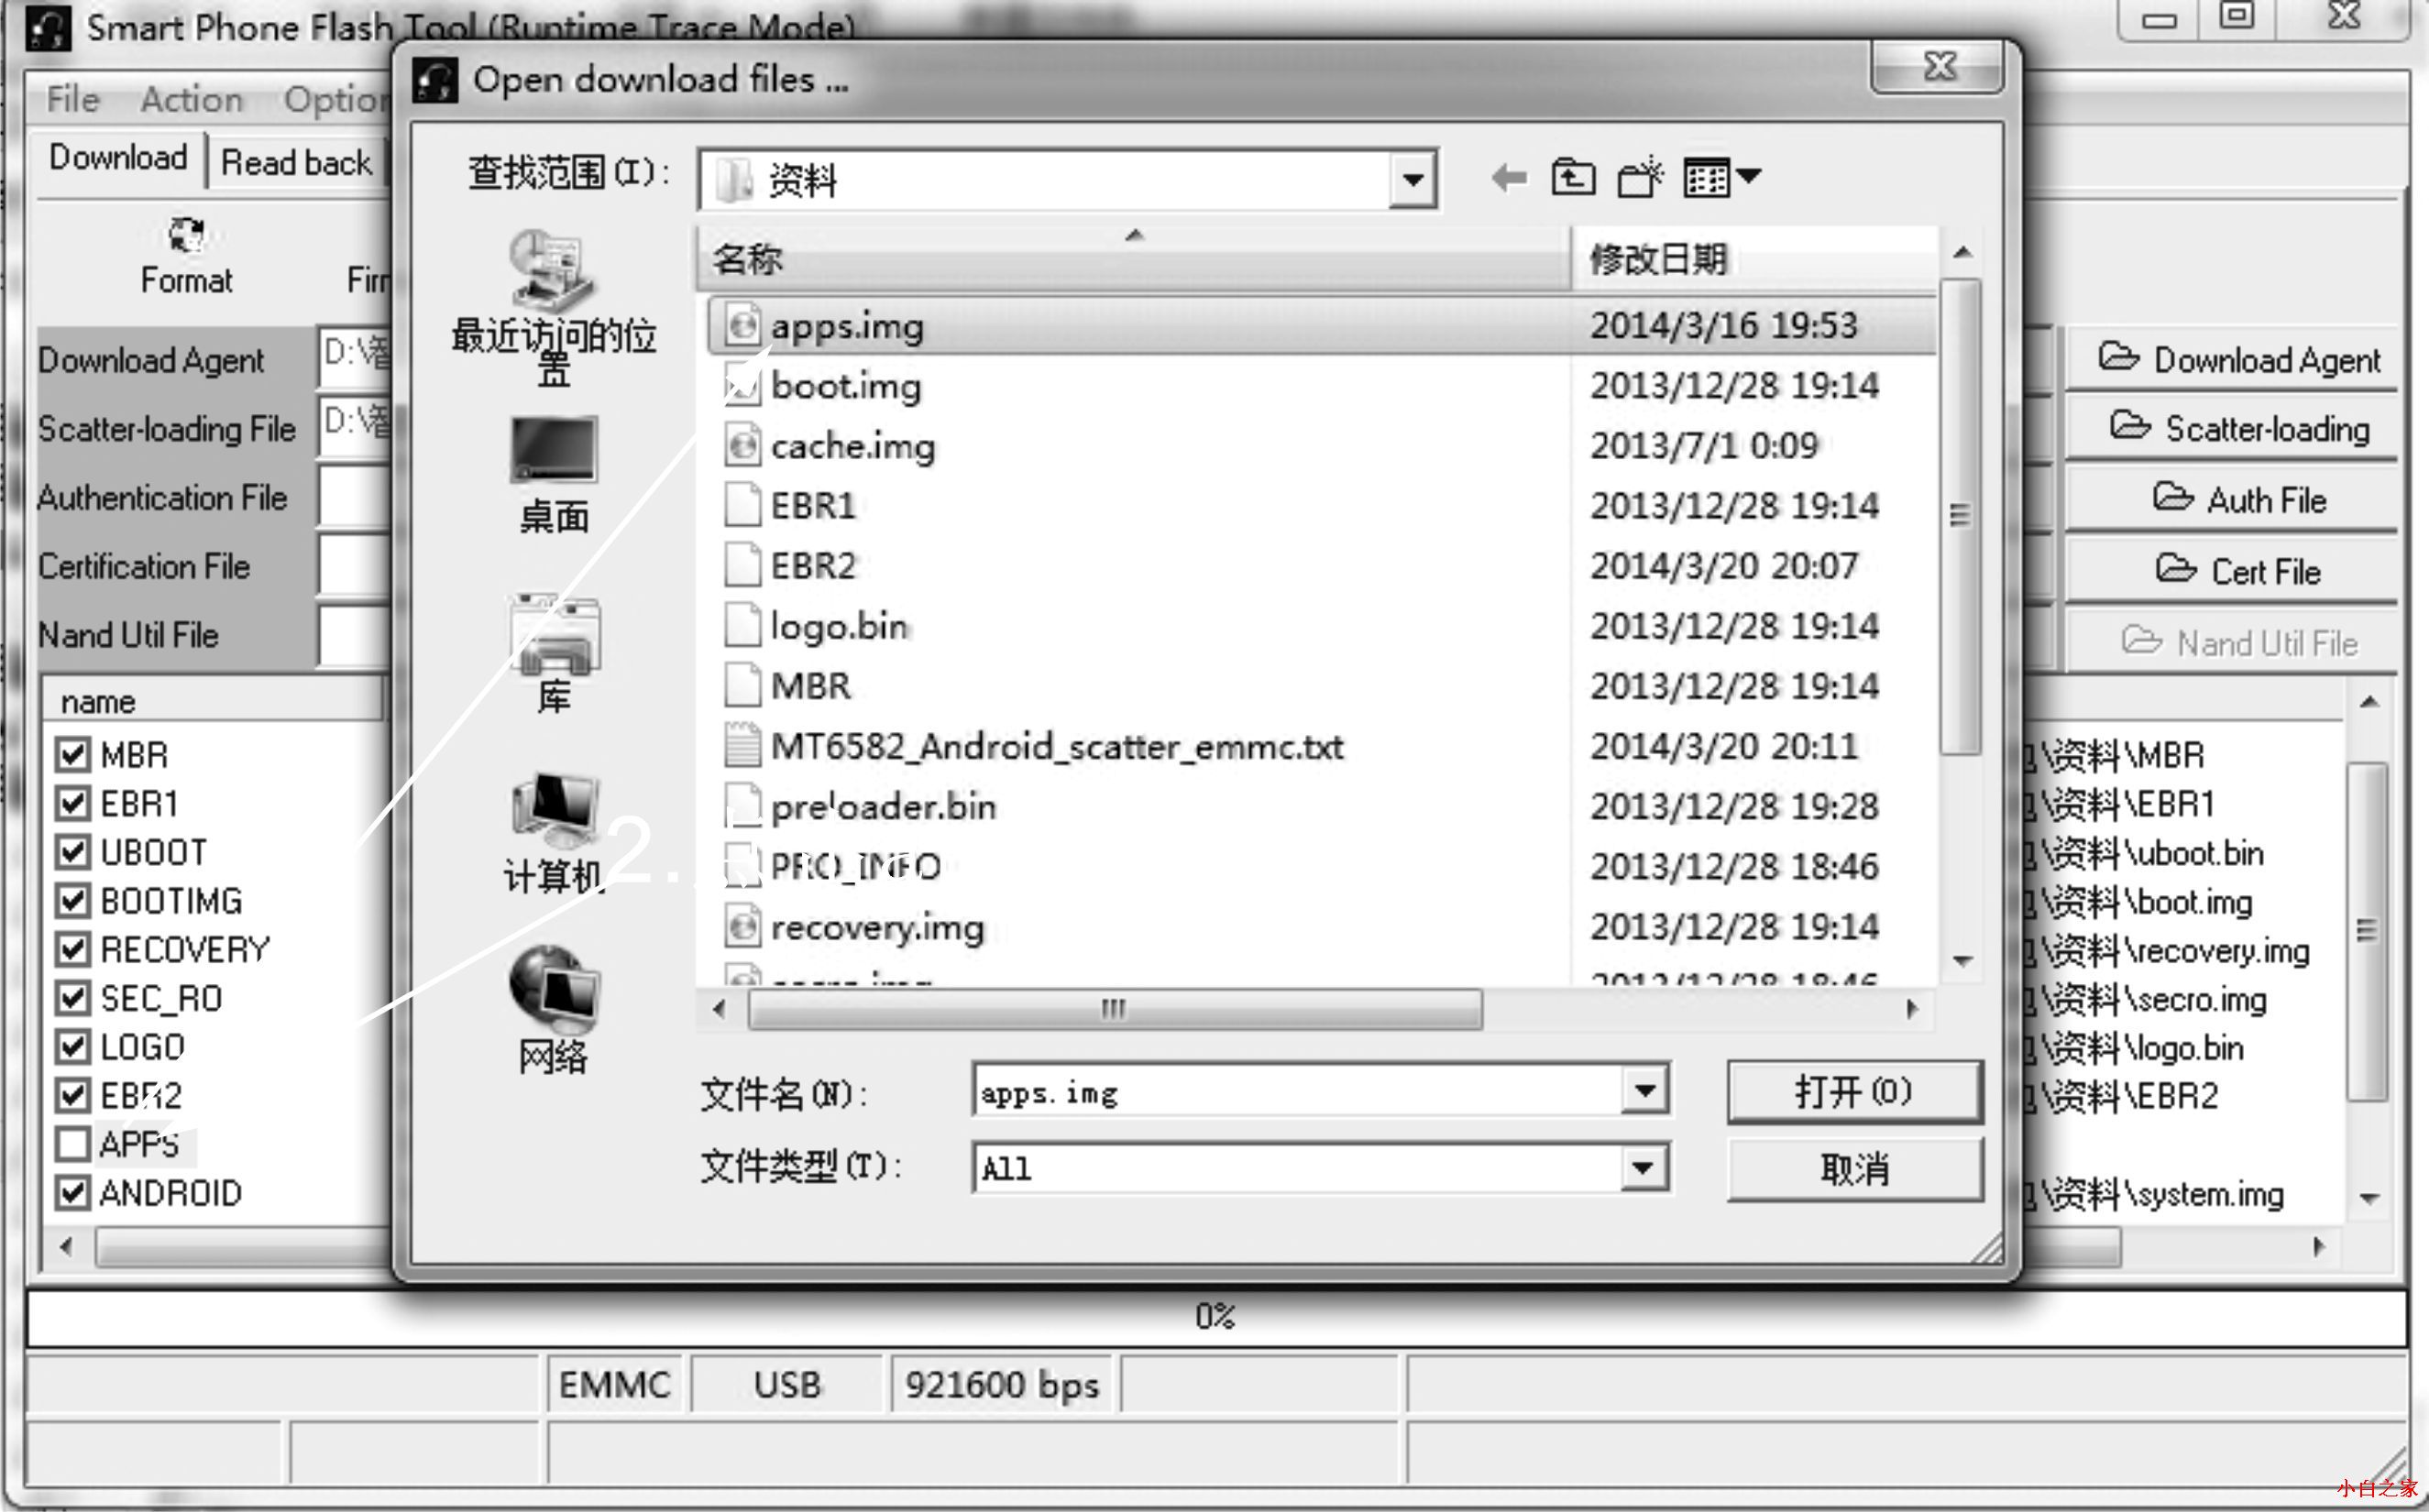Select the boot.img file

[846, 386]
